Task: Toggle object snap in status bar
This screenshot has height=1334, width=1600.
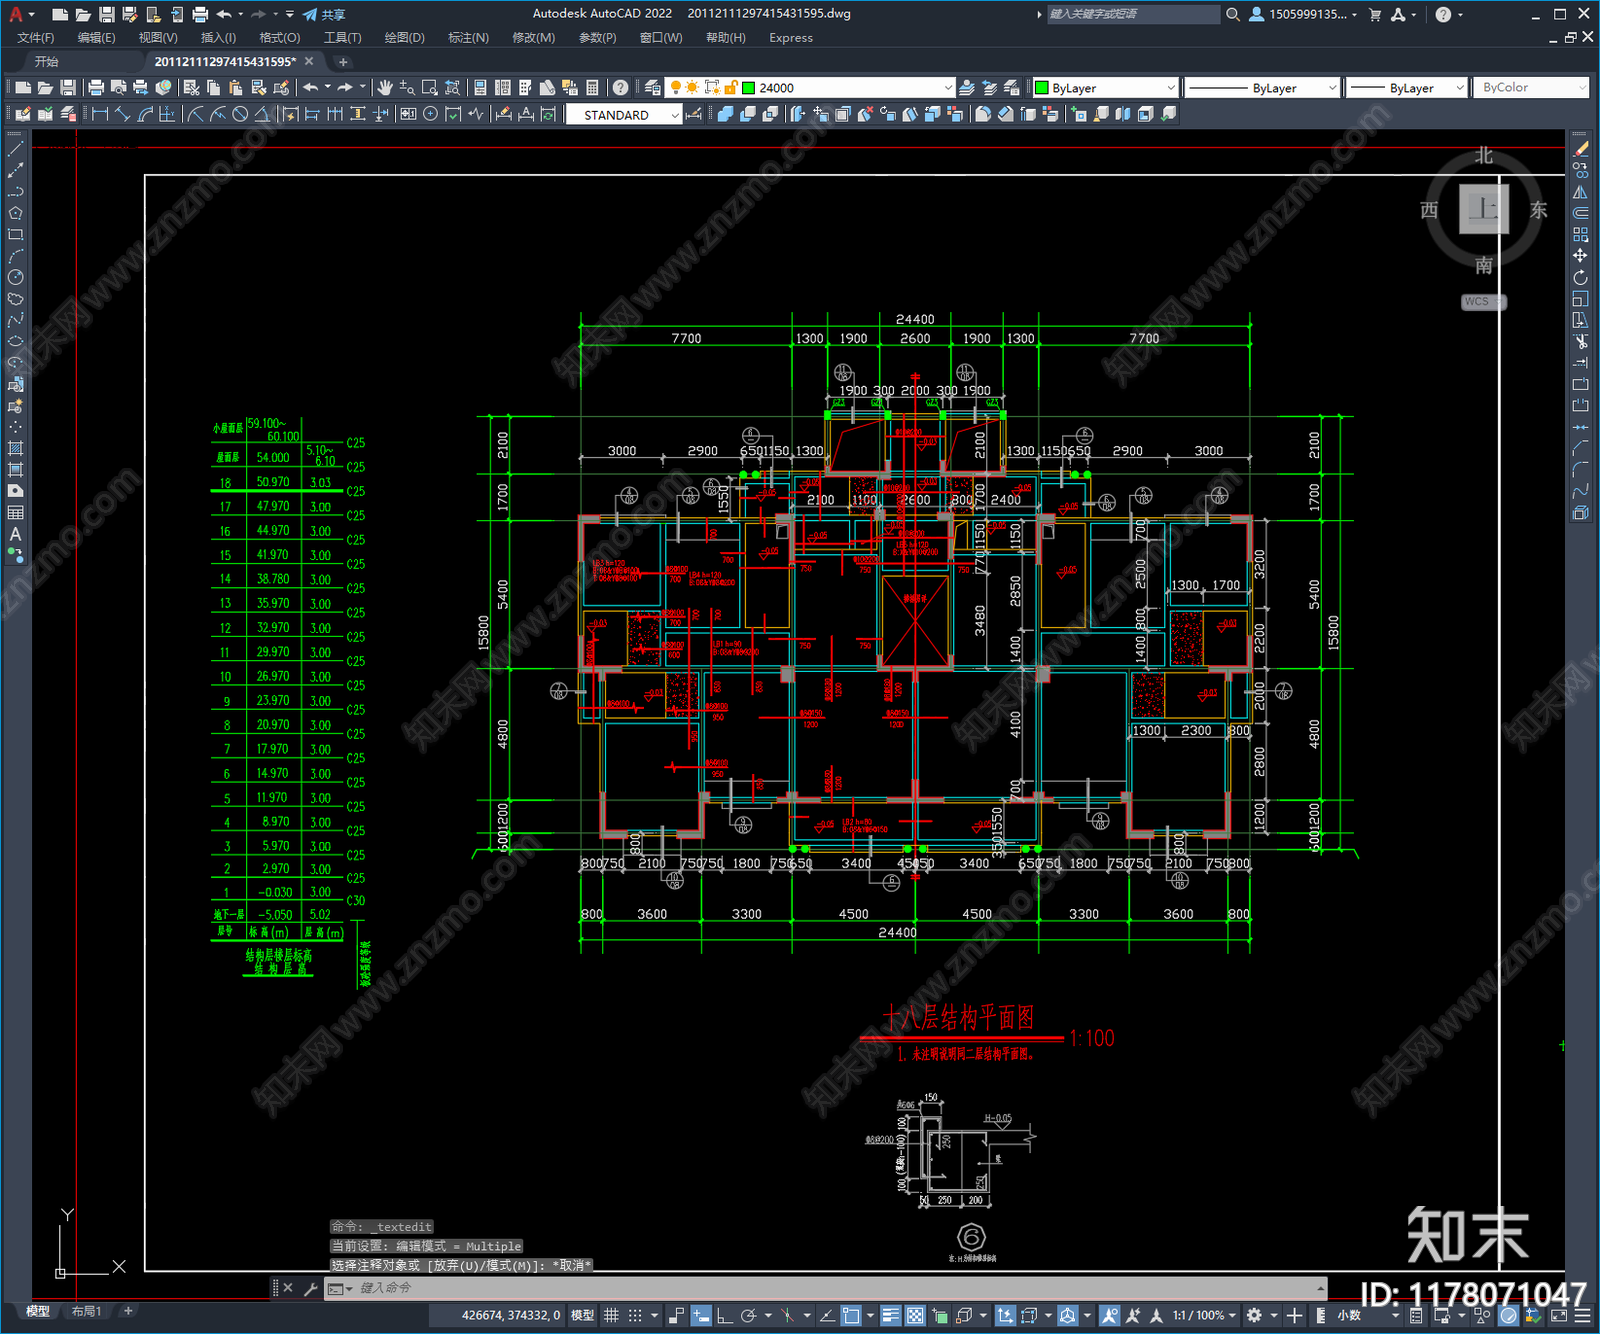Action: (851, 1316)
